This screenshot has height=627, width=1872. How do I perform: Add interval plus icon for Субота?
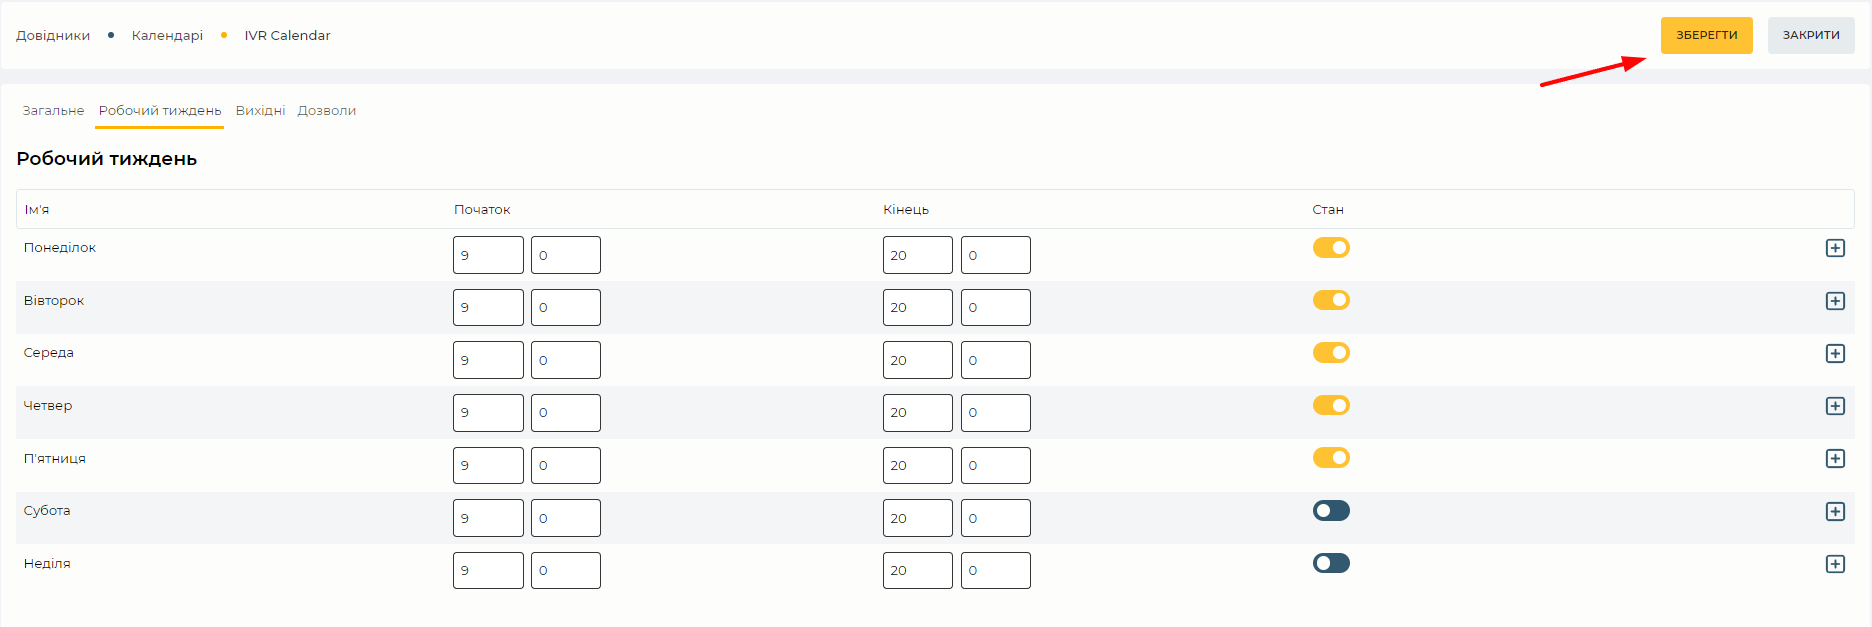1835,511
